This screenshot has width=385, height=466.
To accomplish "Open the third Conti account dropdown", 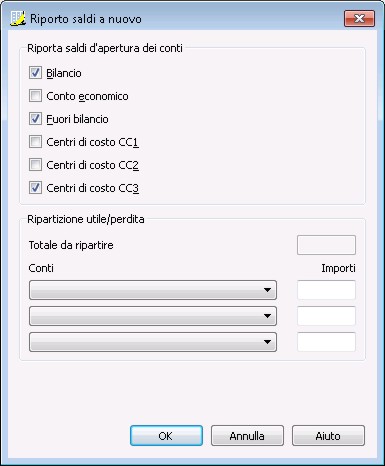I will pyautogui.click(x=153, y=342).
